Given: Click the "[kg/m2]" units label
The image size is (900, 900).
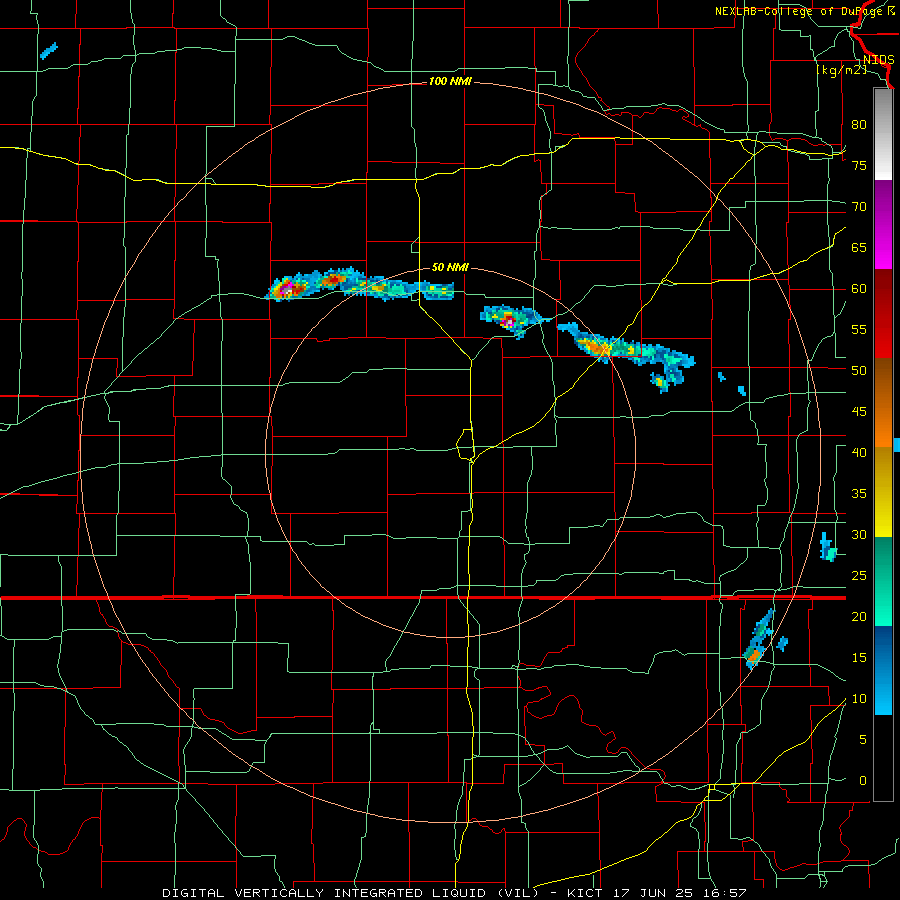Looking at the screenshot, I should click(x=841, y=70).
